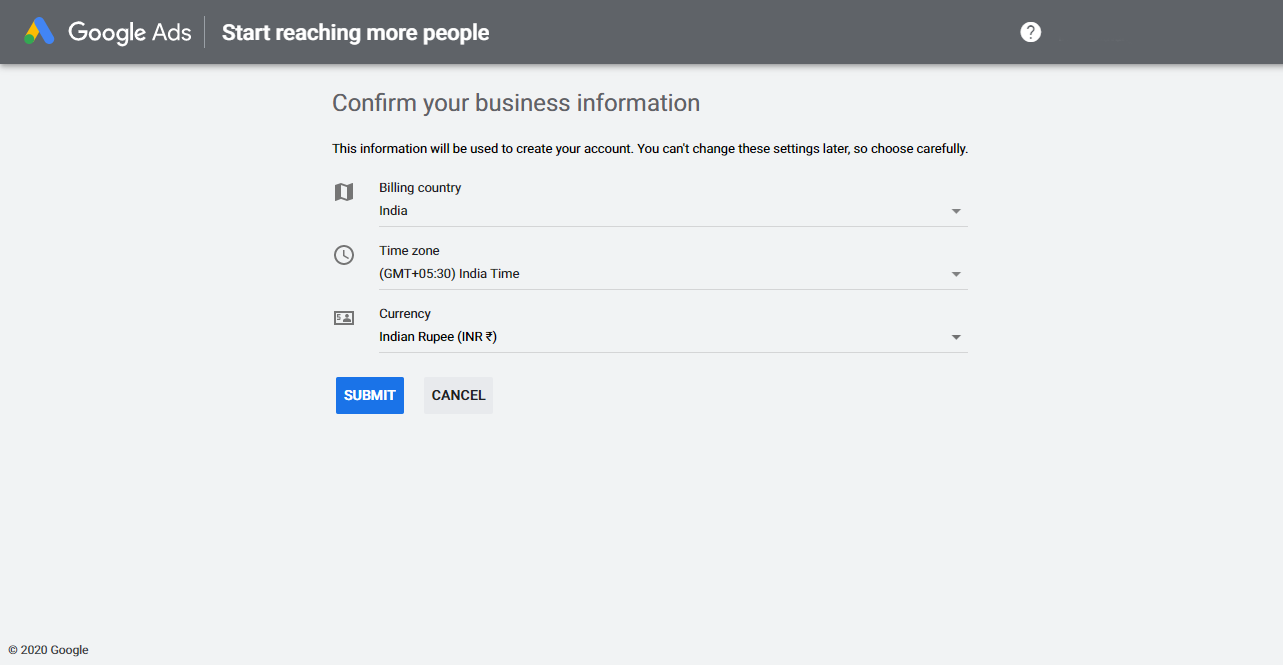Expand the Time zone dropdown arrow
The width and height of the screenshot is (1283, 665).
click(956, 273)
